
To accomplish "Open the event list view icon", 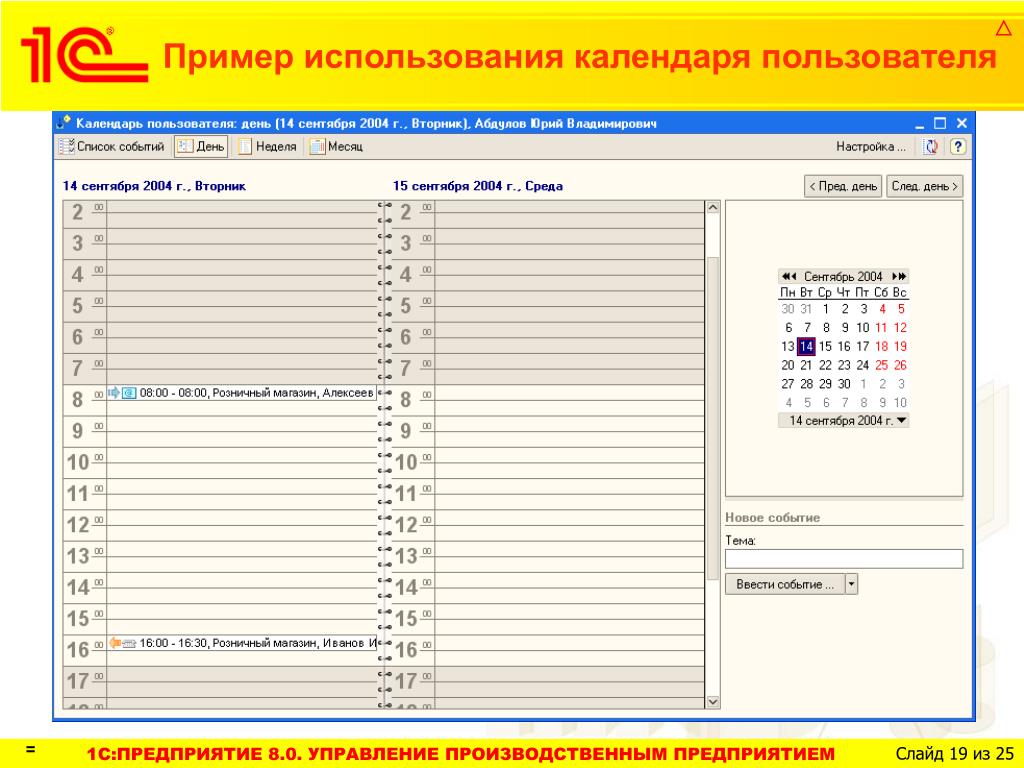I will (66, 147).
